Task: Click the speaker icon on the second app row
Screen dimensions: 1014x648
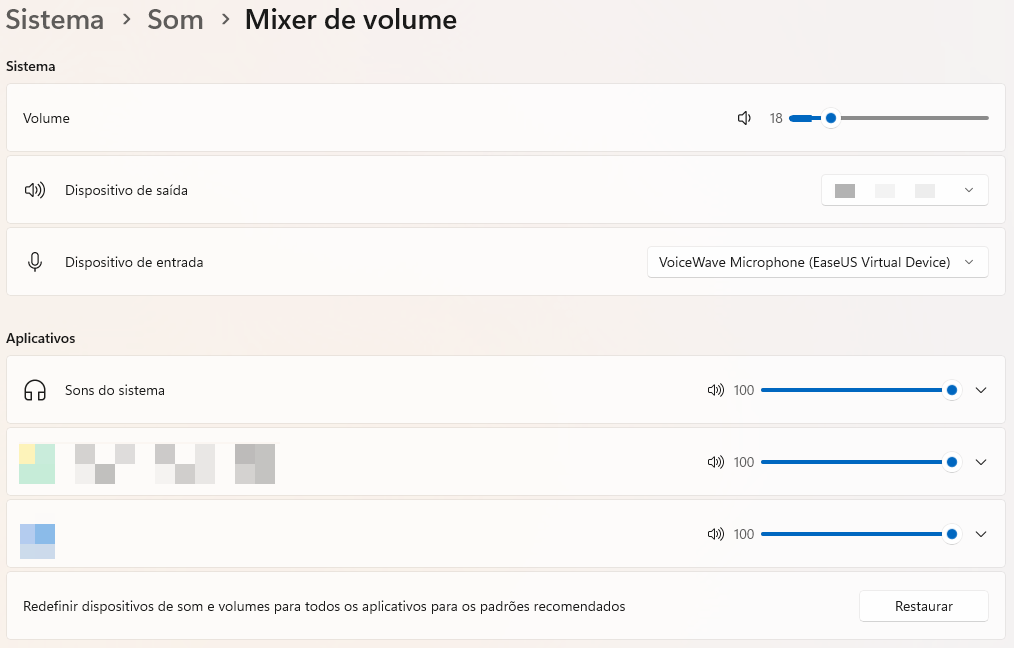Action: [x=716, y=462]
